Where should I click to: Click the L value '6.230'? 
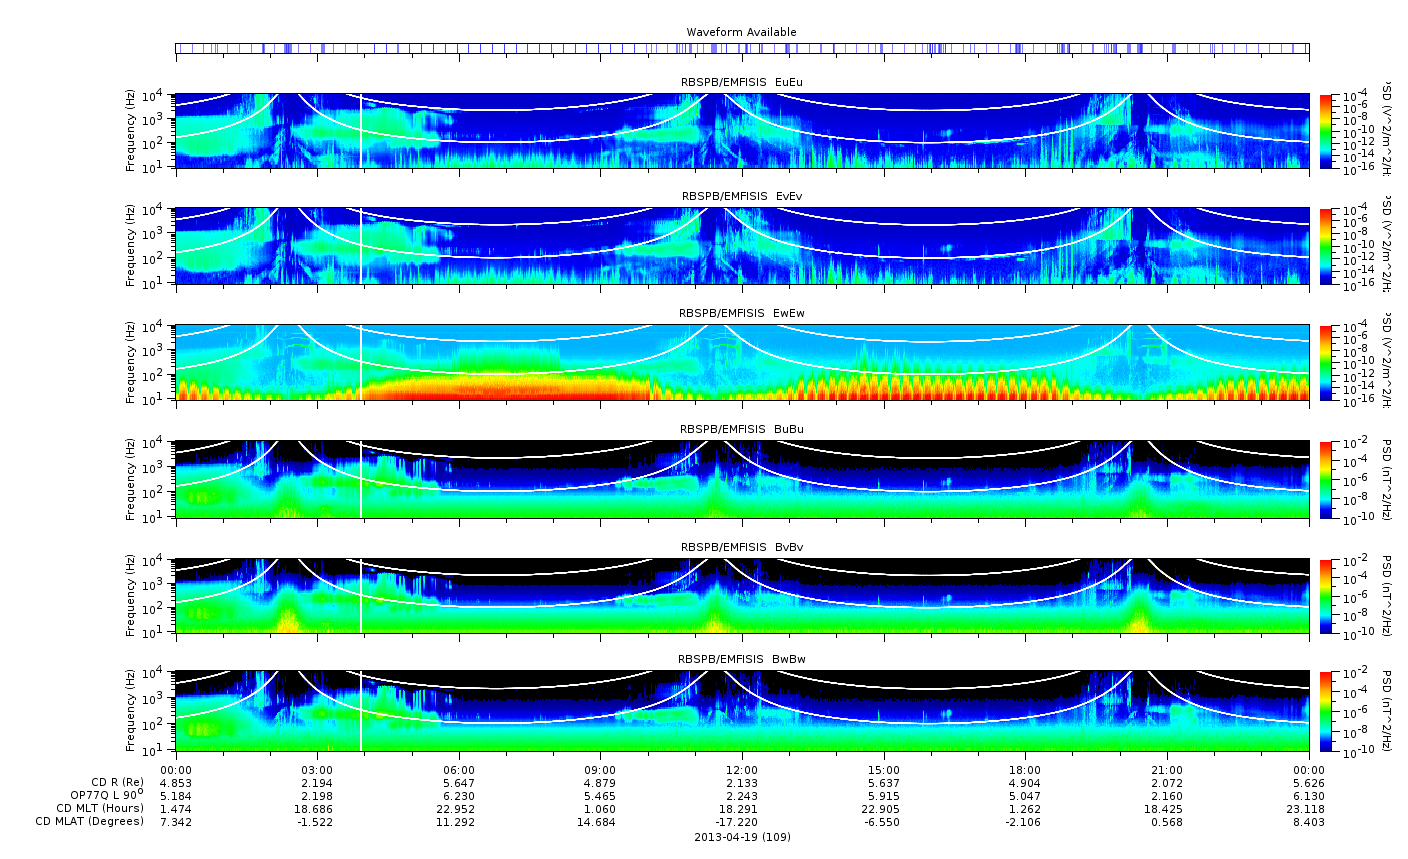(x=459, y=796)
